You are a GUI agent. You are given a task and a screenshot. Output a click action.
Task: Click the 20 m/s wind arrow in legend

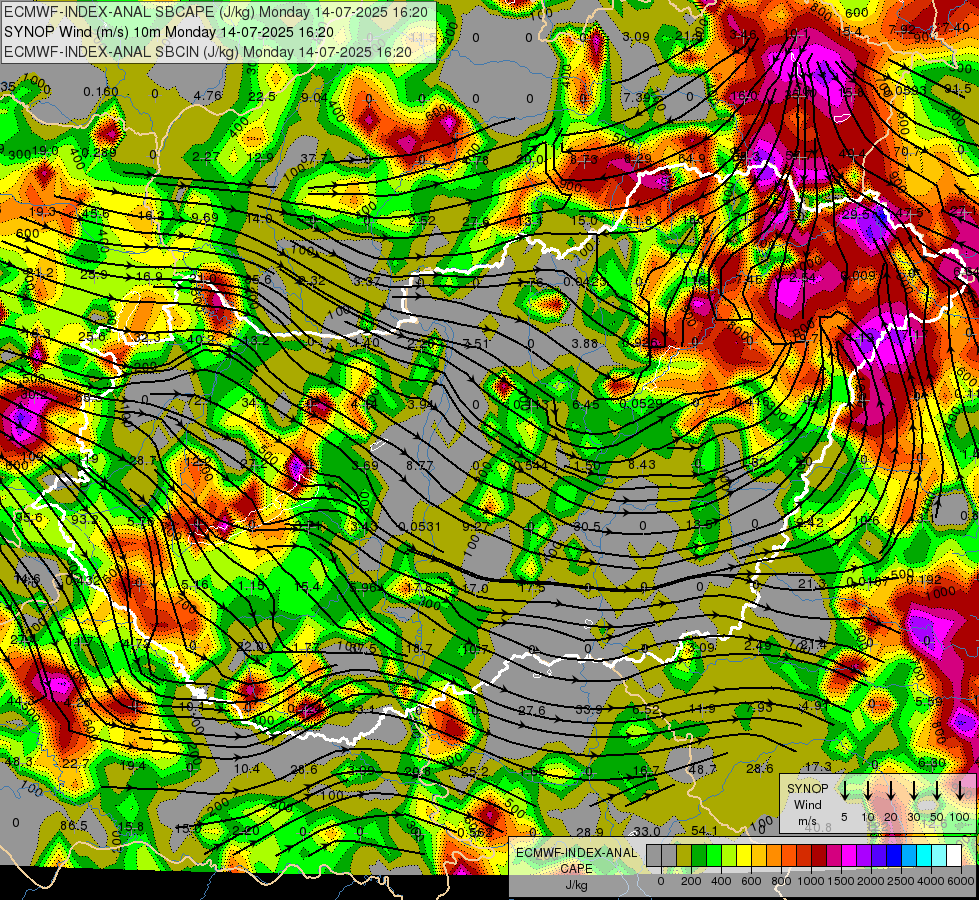click(890, 791)
